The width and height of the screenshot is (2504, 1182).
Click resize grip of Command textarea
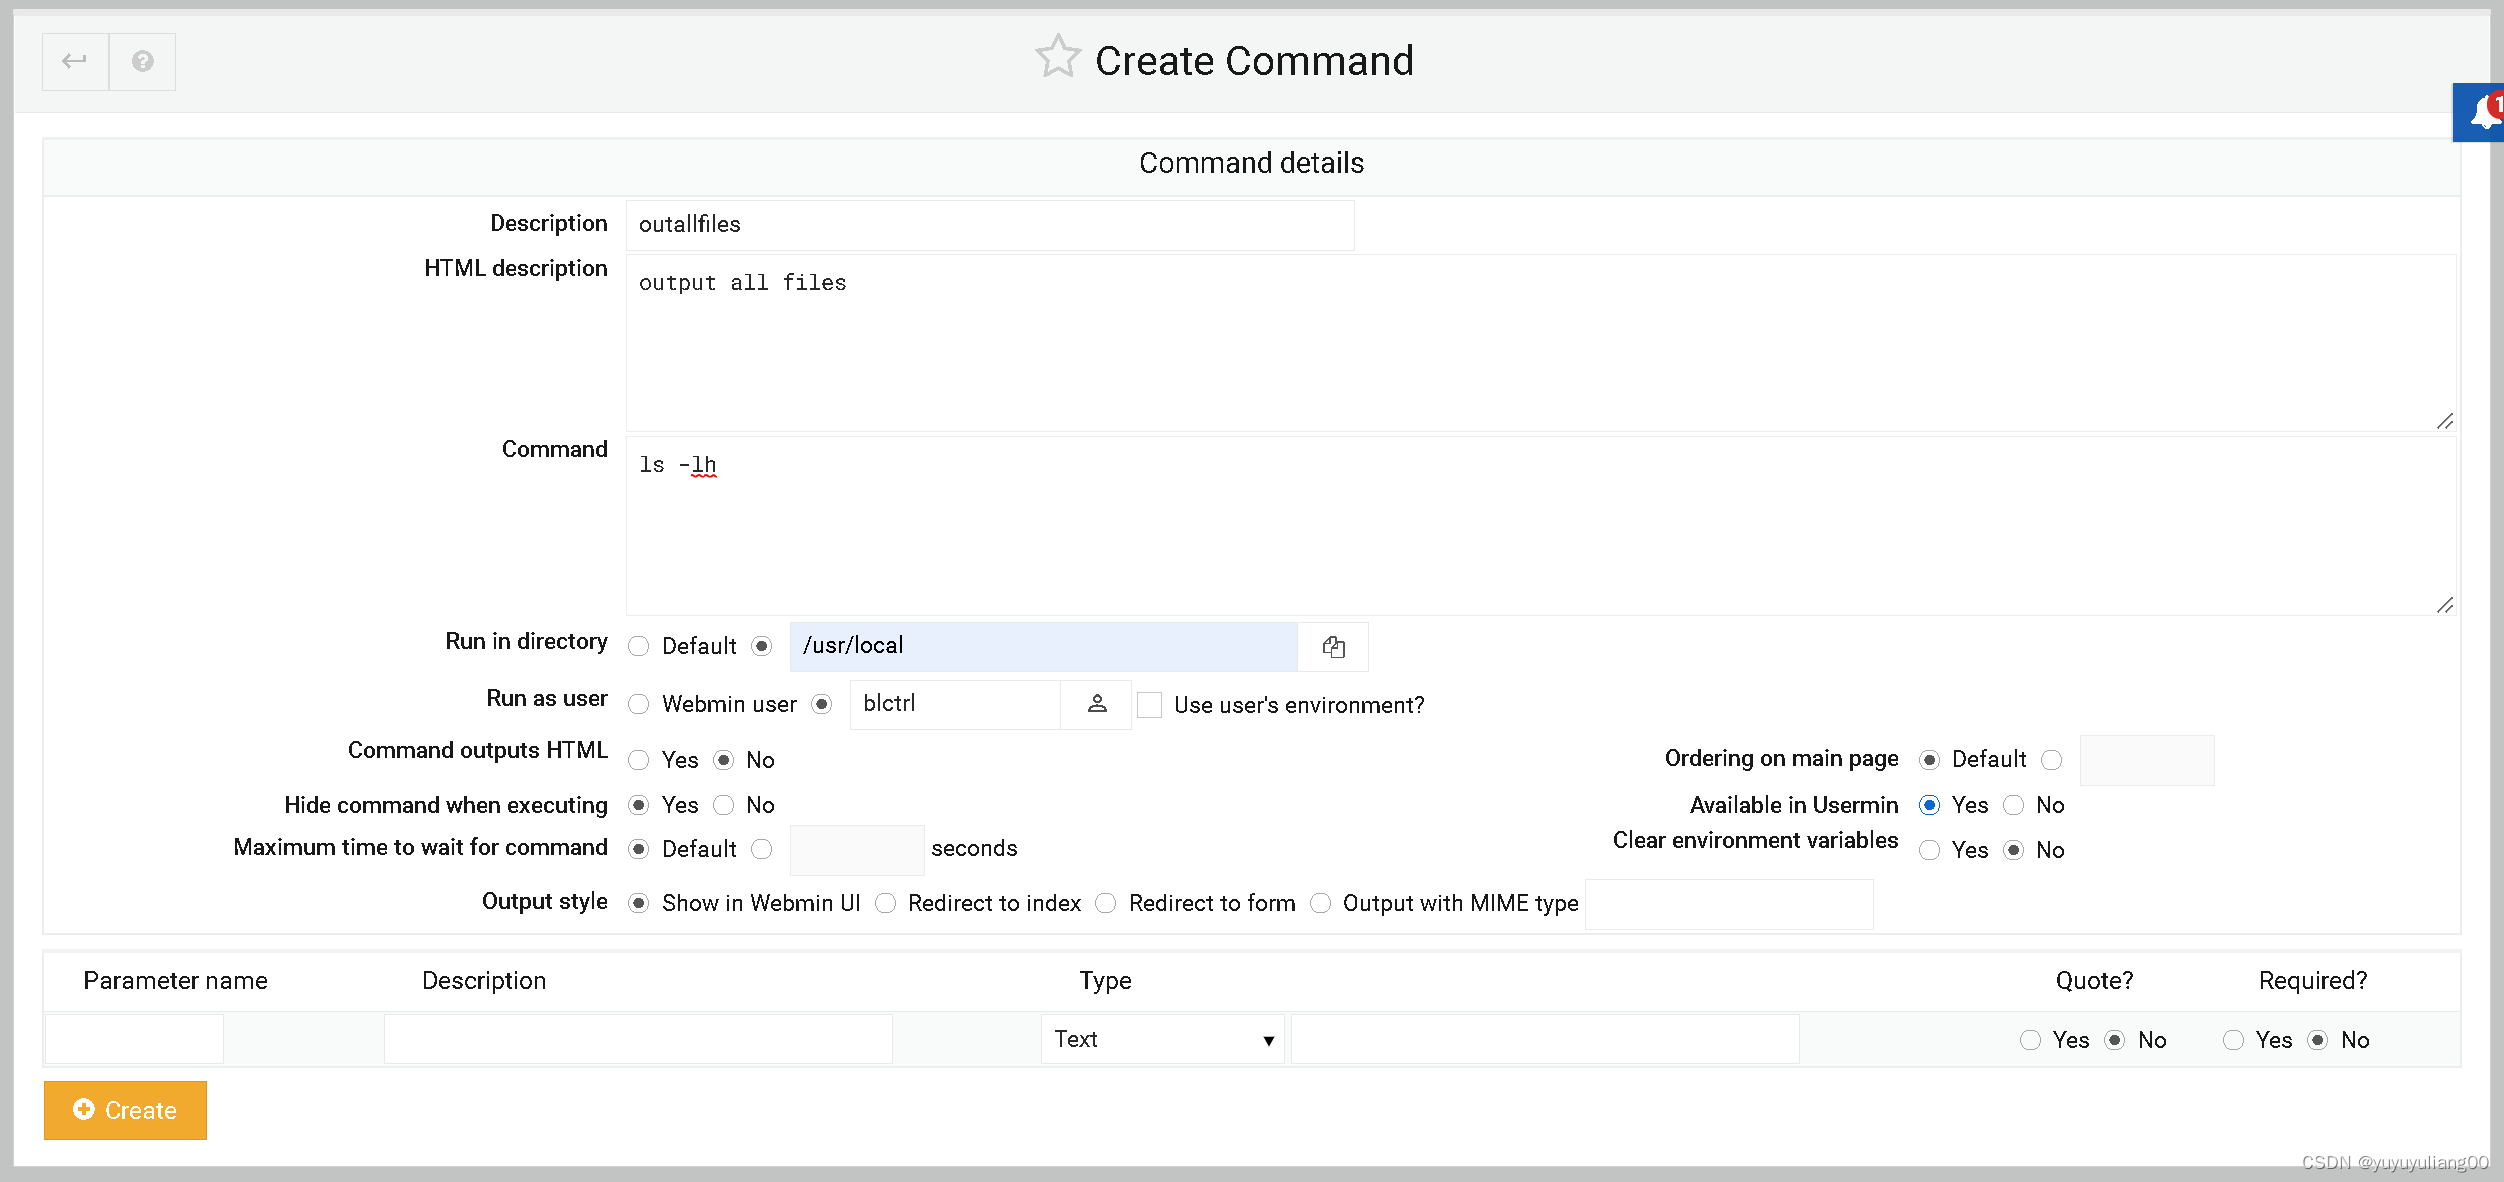(2444, 605)
